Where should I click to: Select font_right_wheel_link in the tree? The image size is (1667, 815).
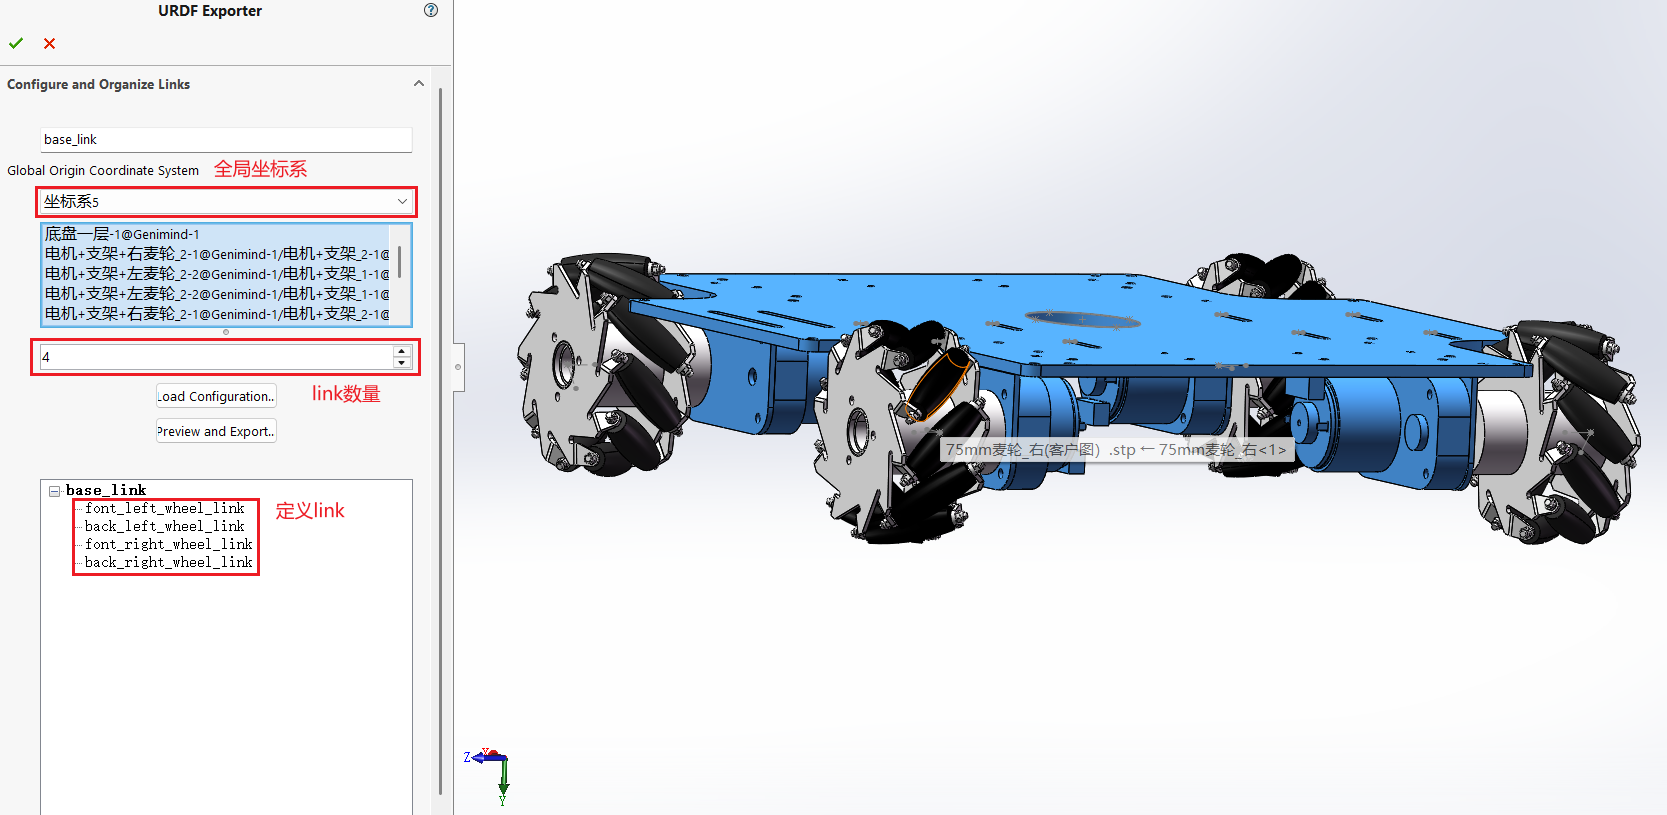pyautogui.click(x=168, y=544)
